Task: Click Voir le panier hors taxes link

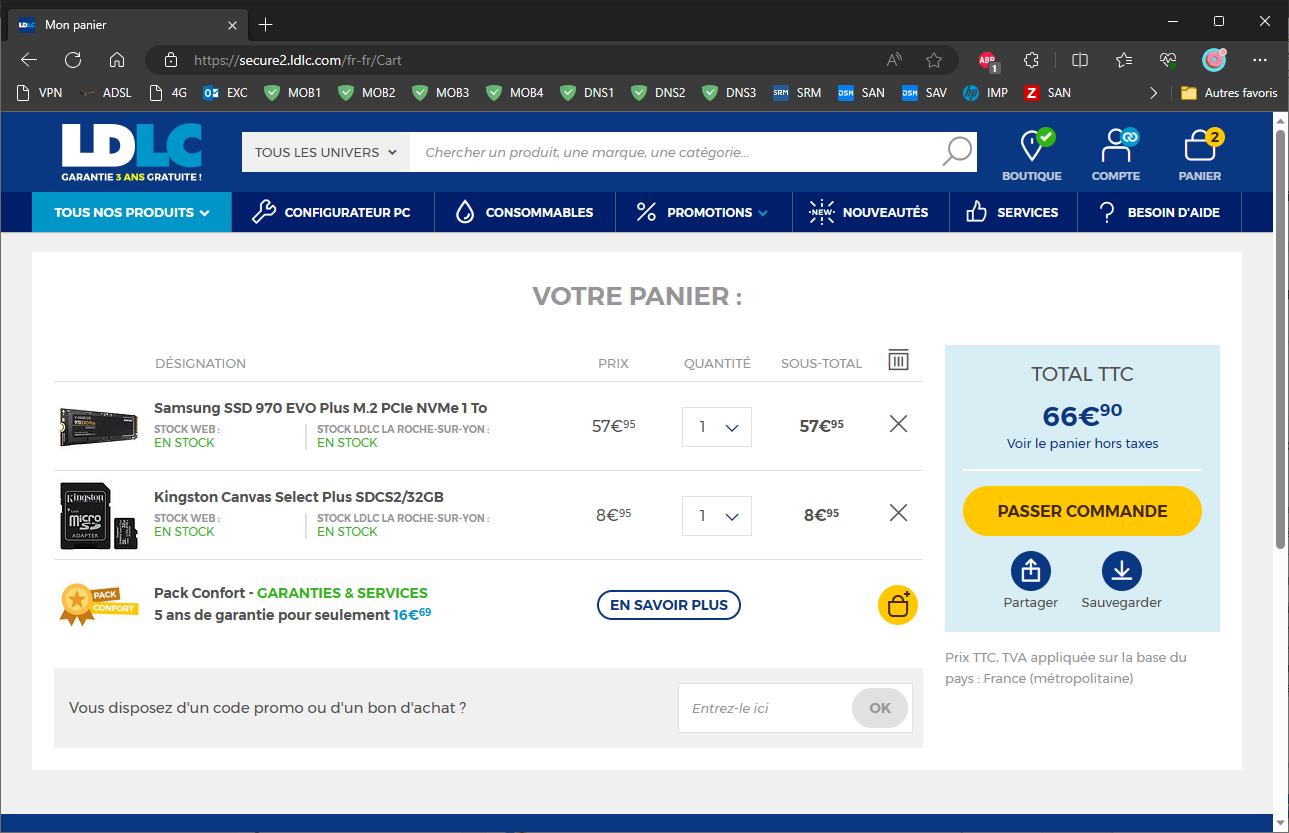Action: tap(1082, 443)
